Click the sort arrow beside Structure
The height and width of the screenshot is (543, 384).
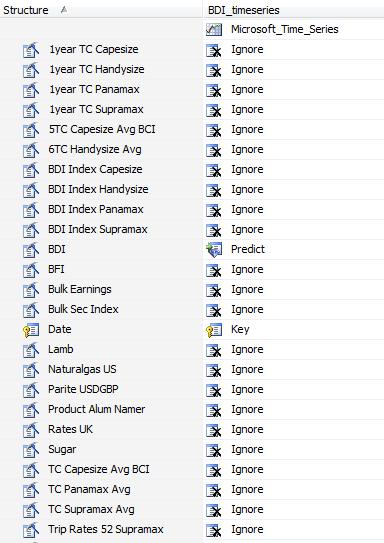point(63,10)
